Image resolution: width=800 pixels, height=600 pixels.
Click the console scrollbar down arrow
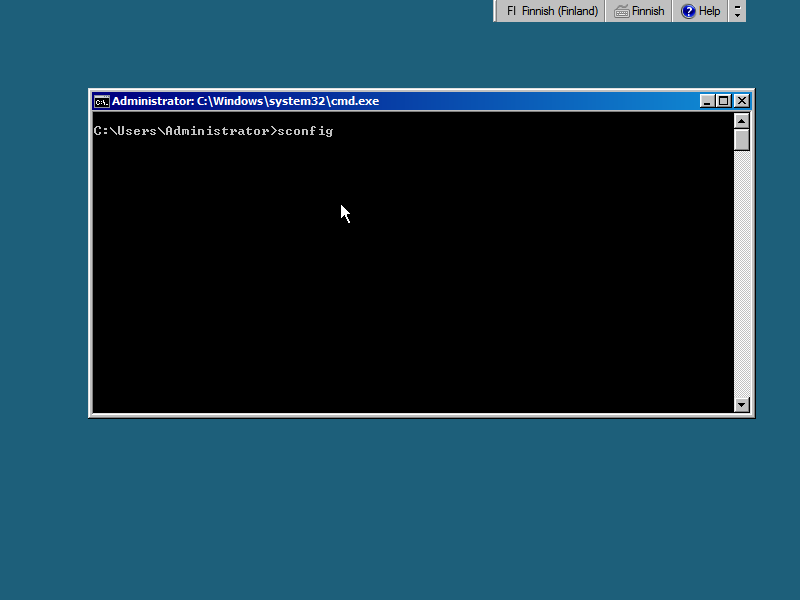[x=741, y=405]
